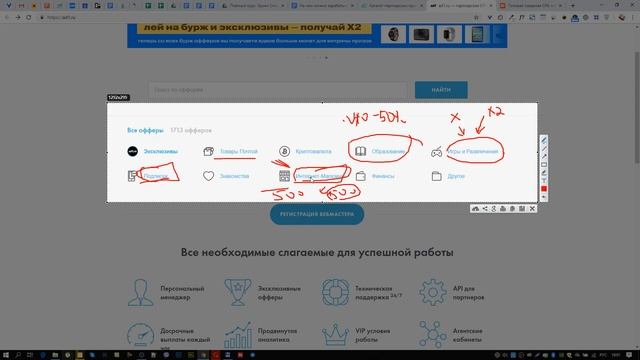Click the Товары Почтой box icon
640x360 pixels.
pos(209,151)
